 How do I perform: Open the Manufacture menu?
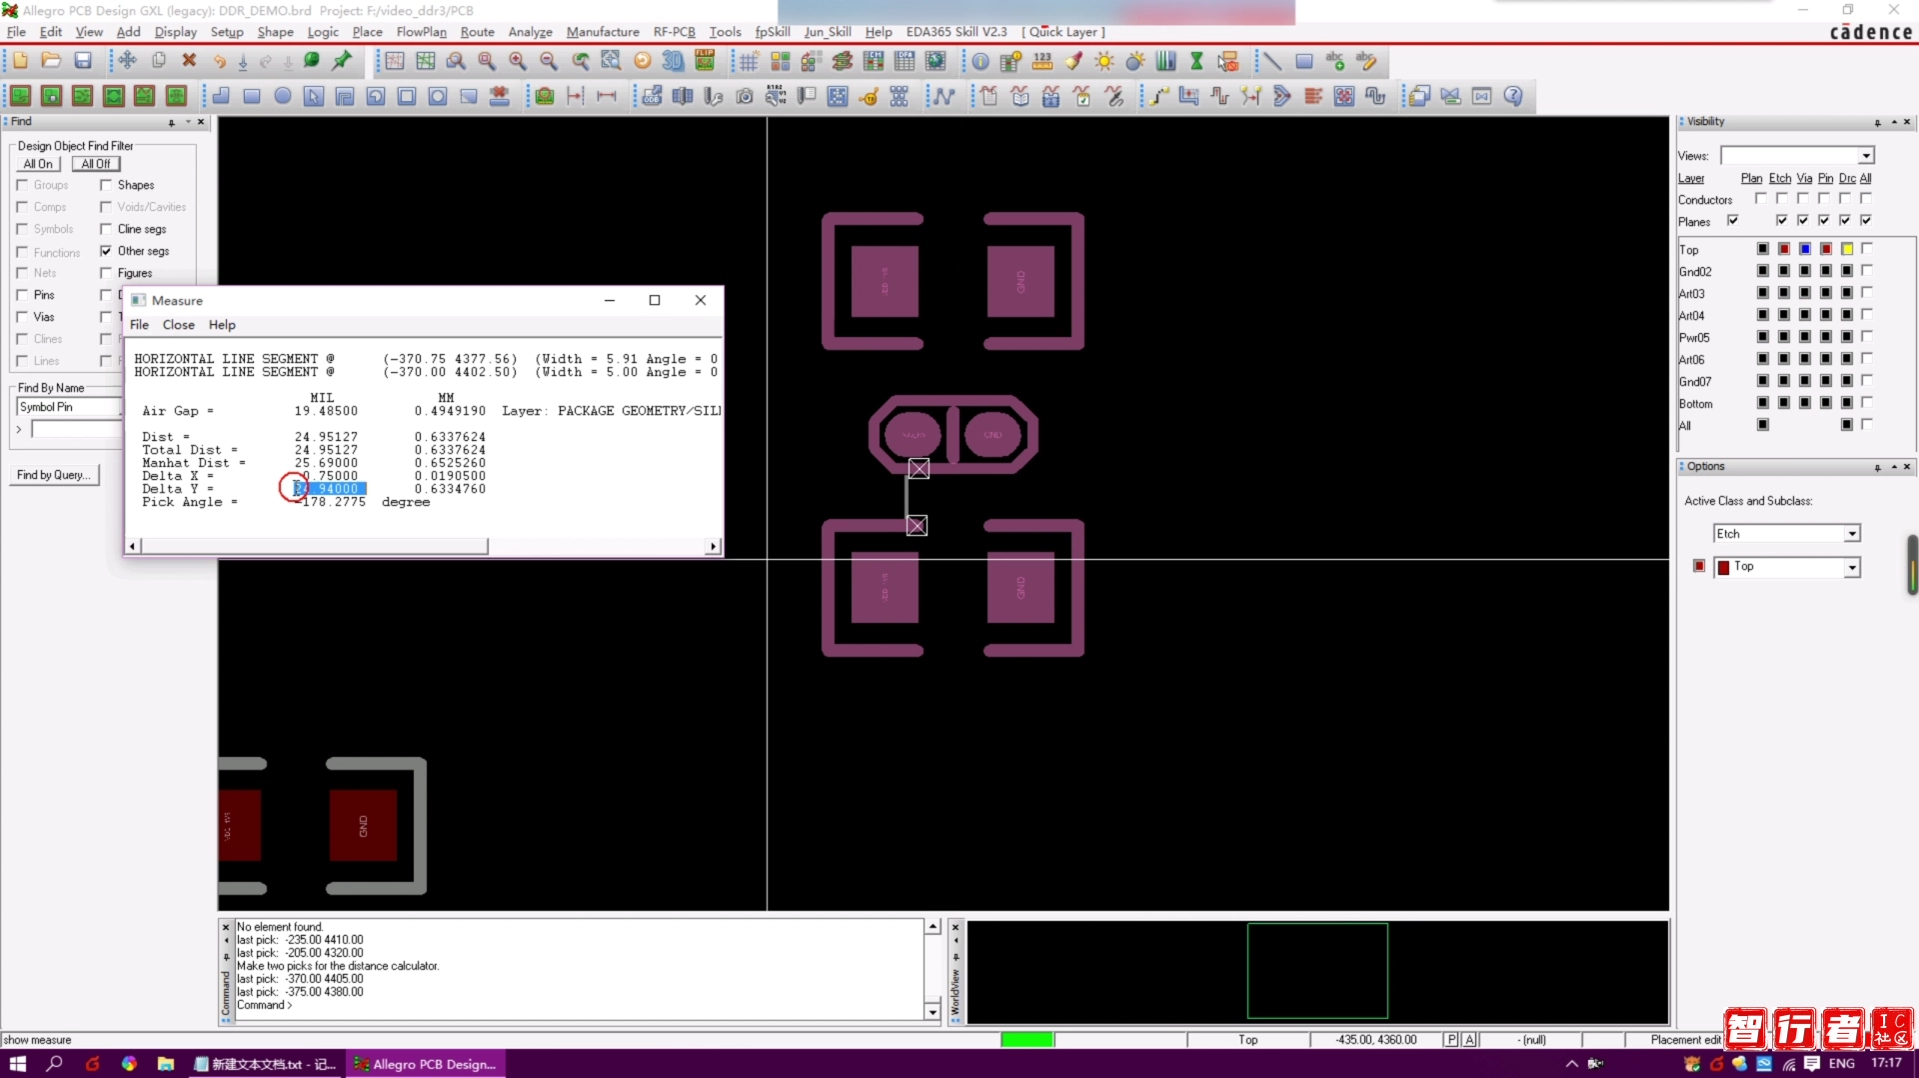click(603, 32)
